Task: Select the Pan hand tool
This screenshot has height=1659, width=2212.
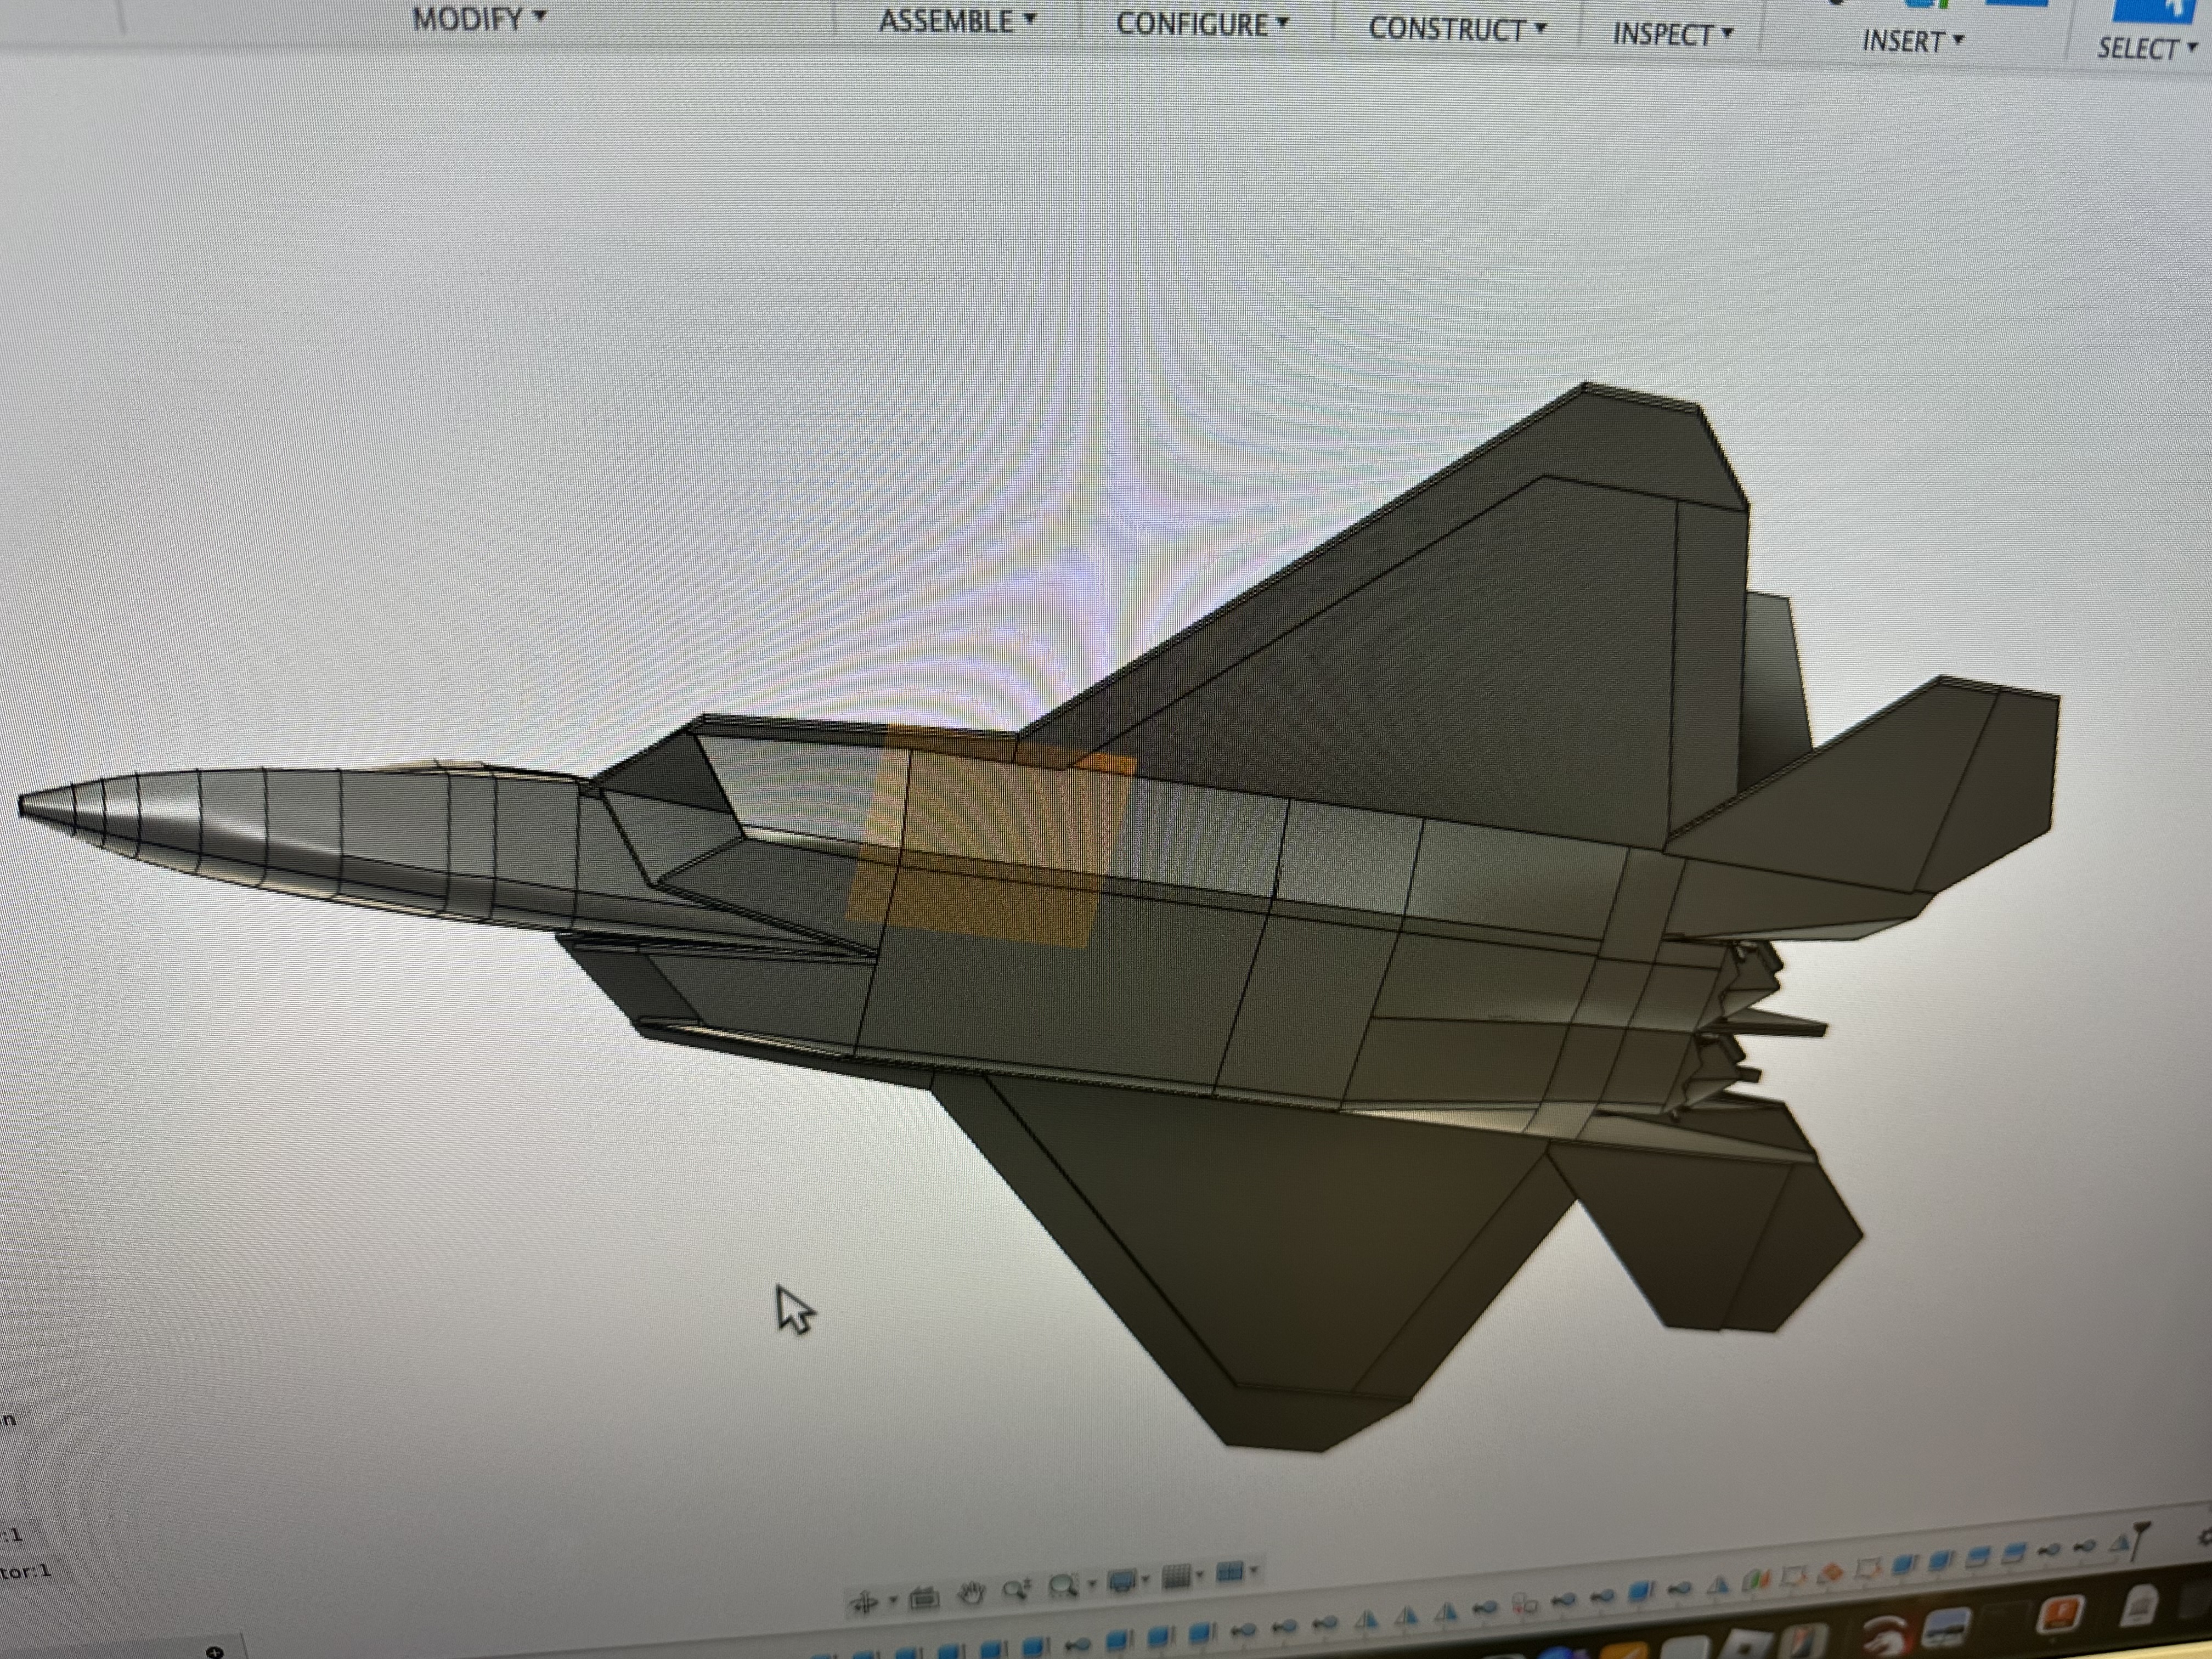Action: (972, 1593)
